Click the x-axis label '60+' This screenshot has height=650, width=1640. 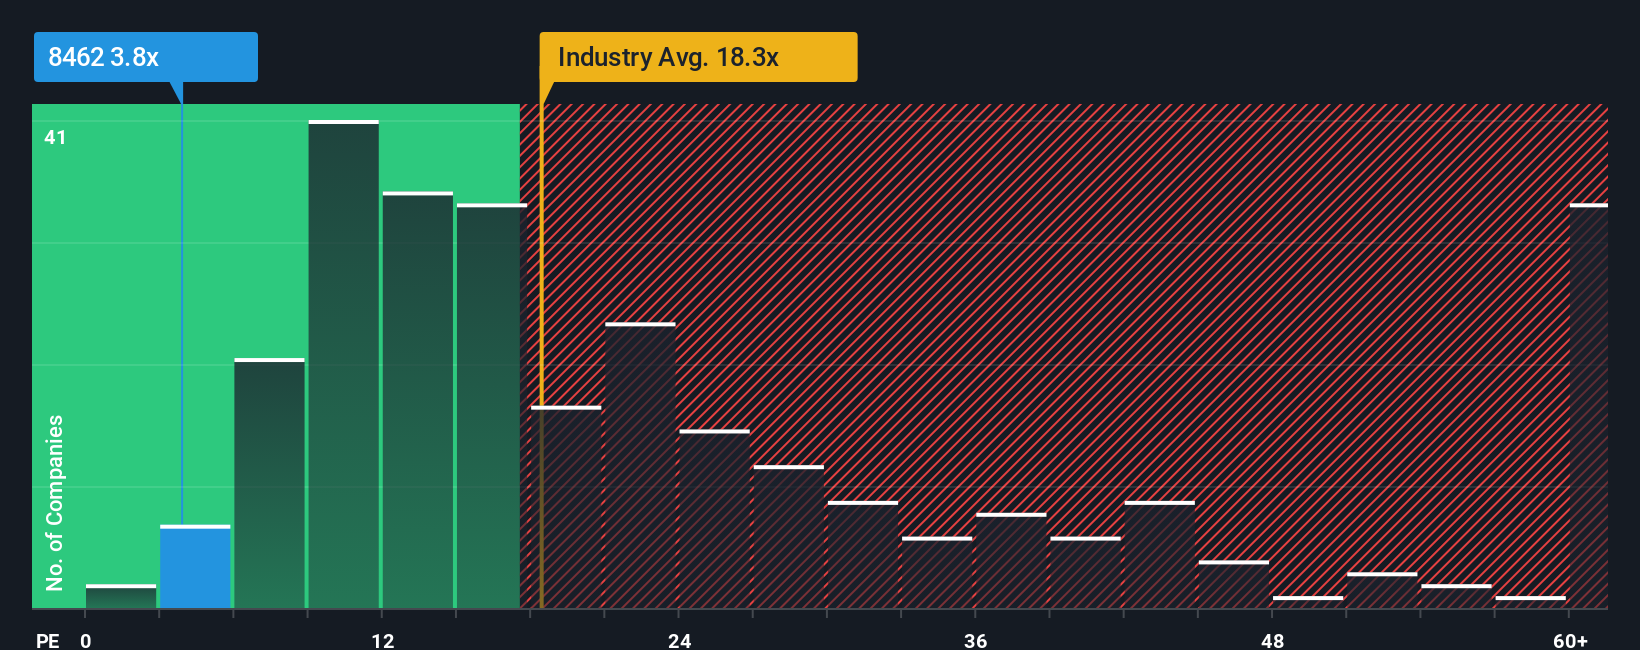coord(1571,640)
